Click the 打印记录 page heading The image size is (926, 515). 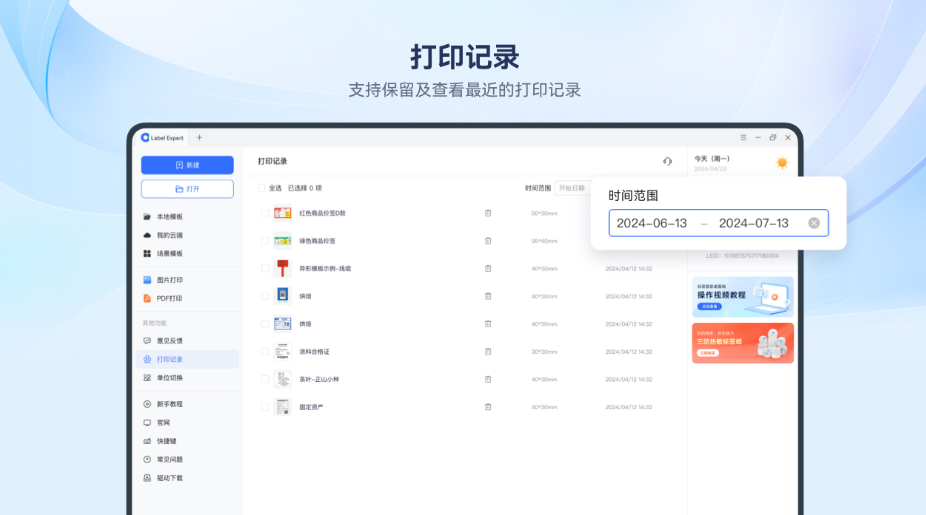coord(272,161)
